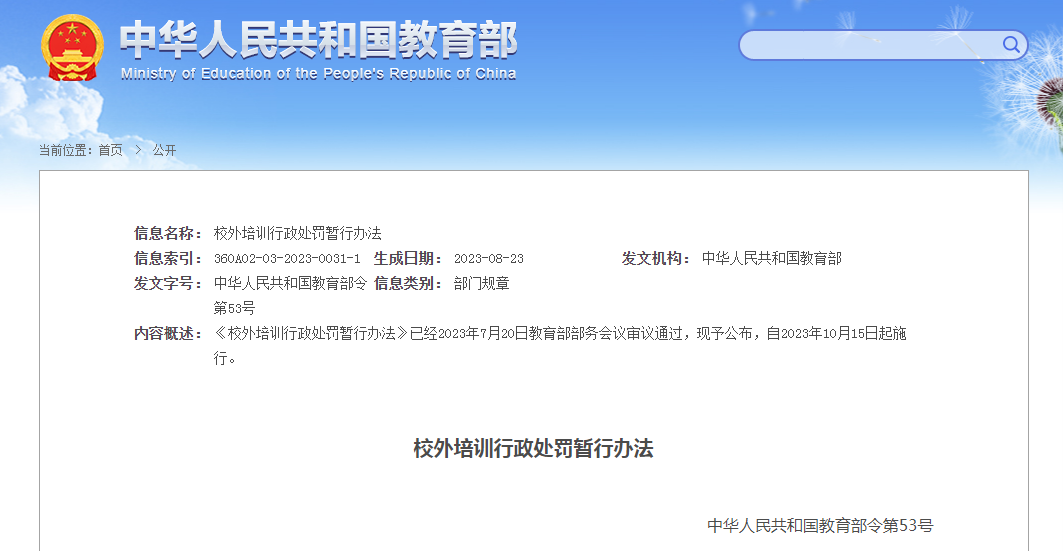Click the national emblem logo
This screenshot has height=551, width=1063.
[x=71, y=47]
